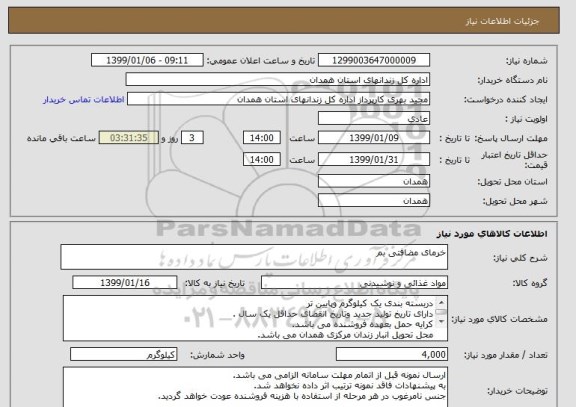The width and height of the screenshot is (576, 407).
Task: Select the need date field 1399/01/16
Action: pyautogui.click(x=125, y=282)
